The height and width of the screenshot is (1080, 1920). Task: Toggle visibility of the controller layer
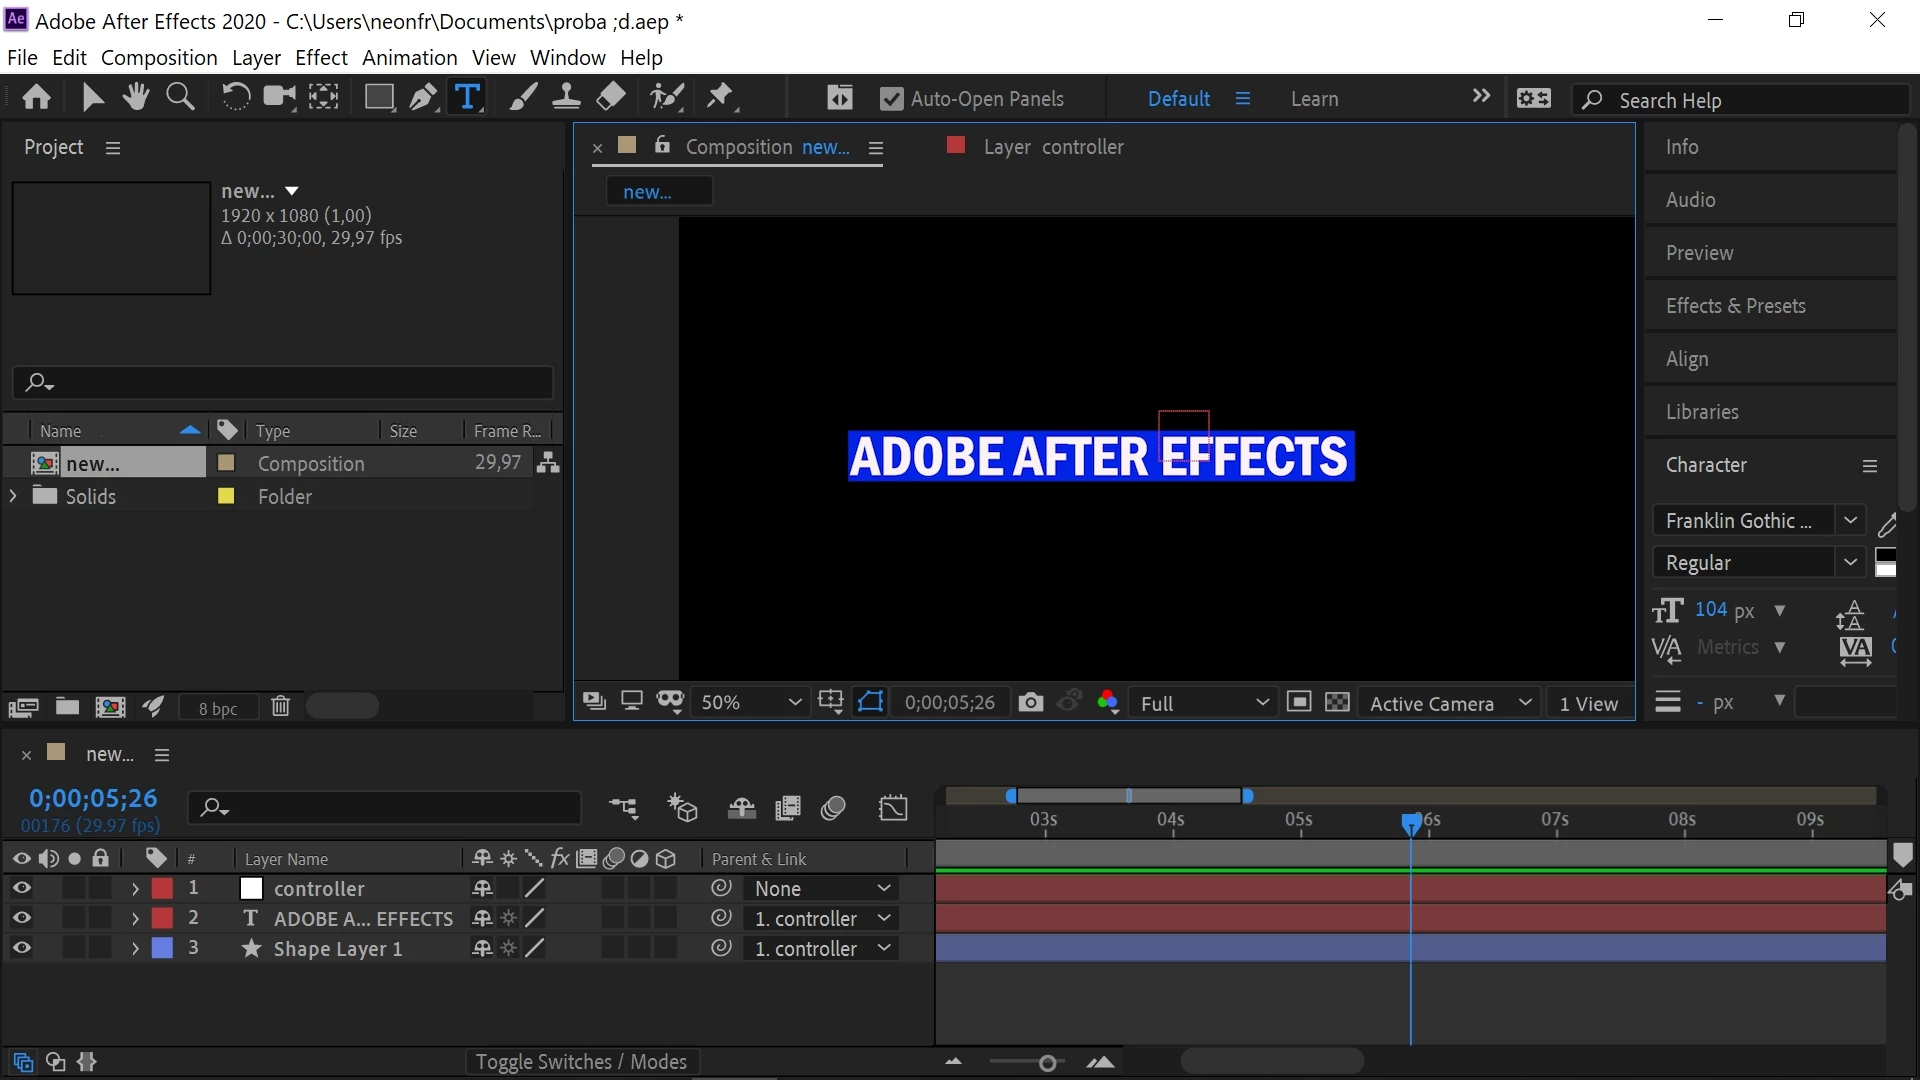coord(21,888)
